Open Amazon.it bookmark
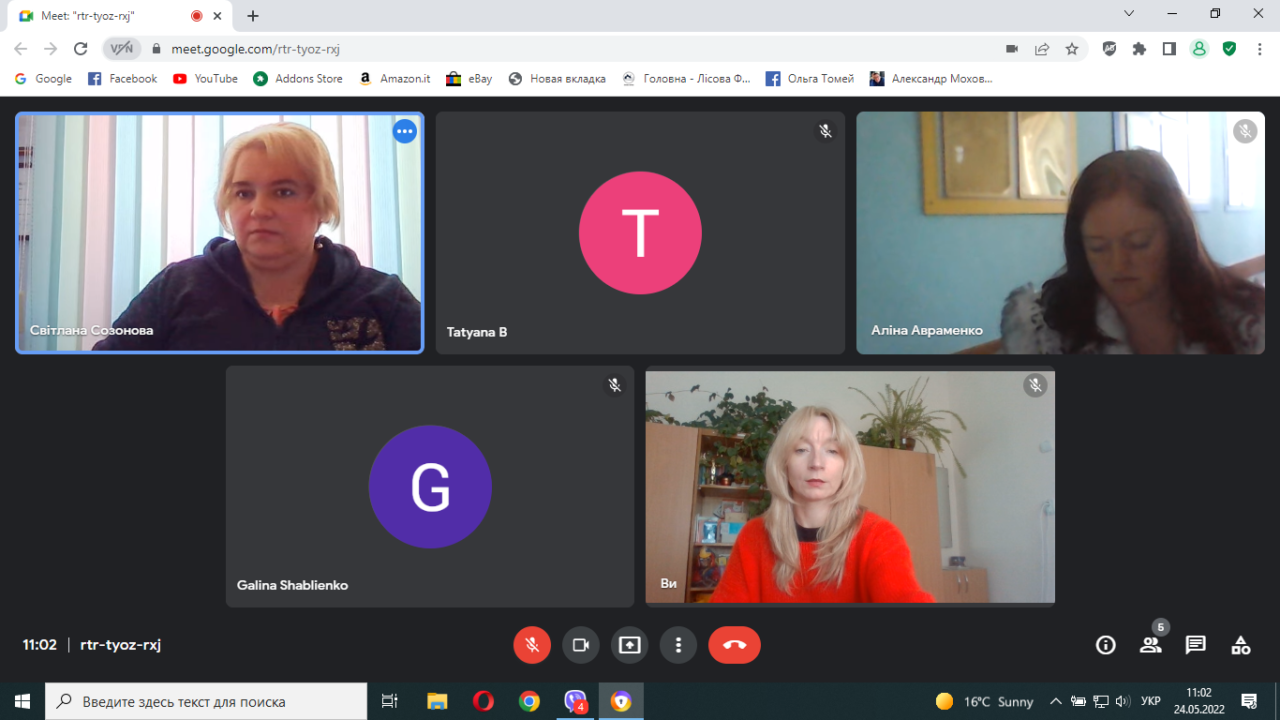 tap(395, 79)
